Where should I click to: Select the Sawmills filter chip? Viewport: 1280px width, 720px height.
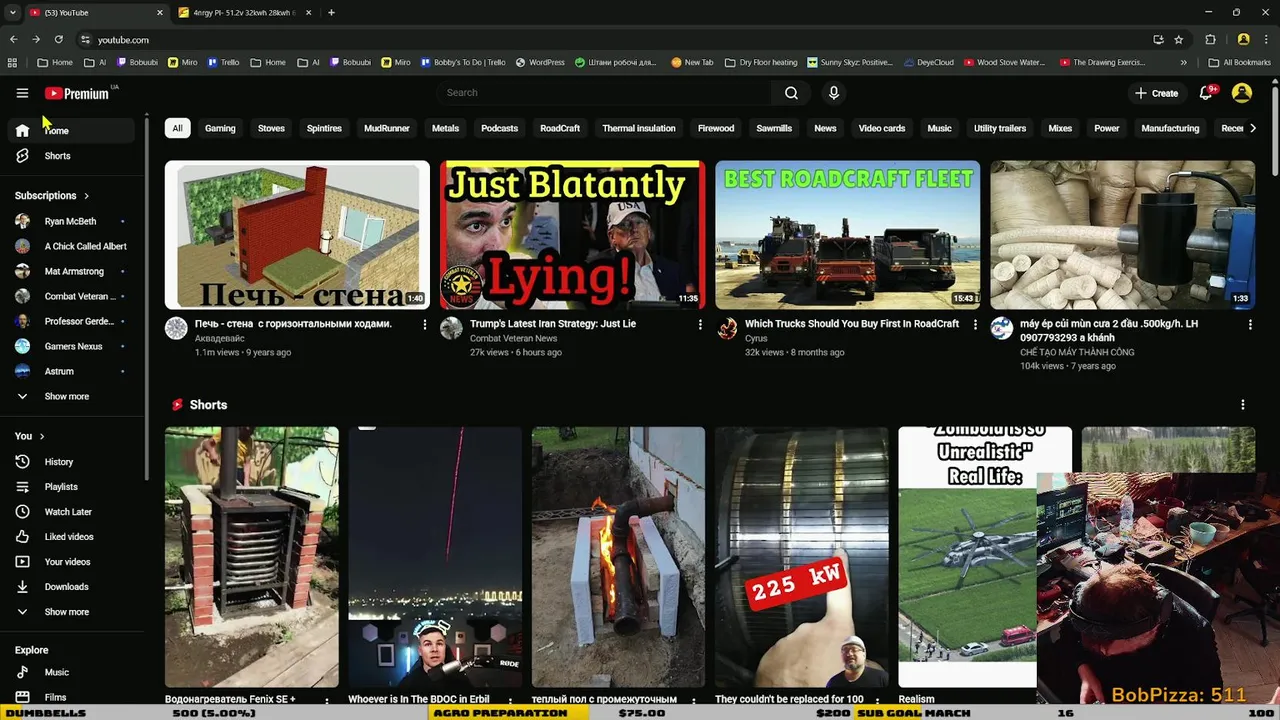click(x=774, y=128)
